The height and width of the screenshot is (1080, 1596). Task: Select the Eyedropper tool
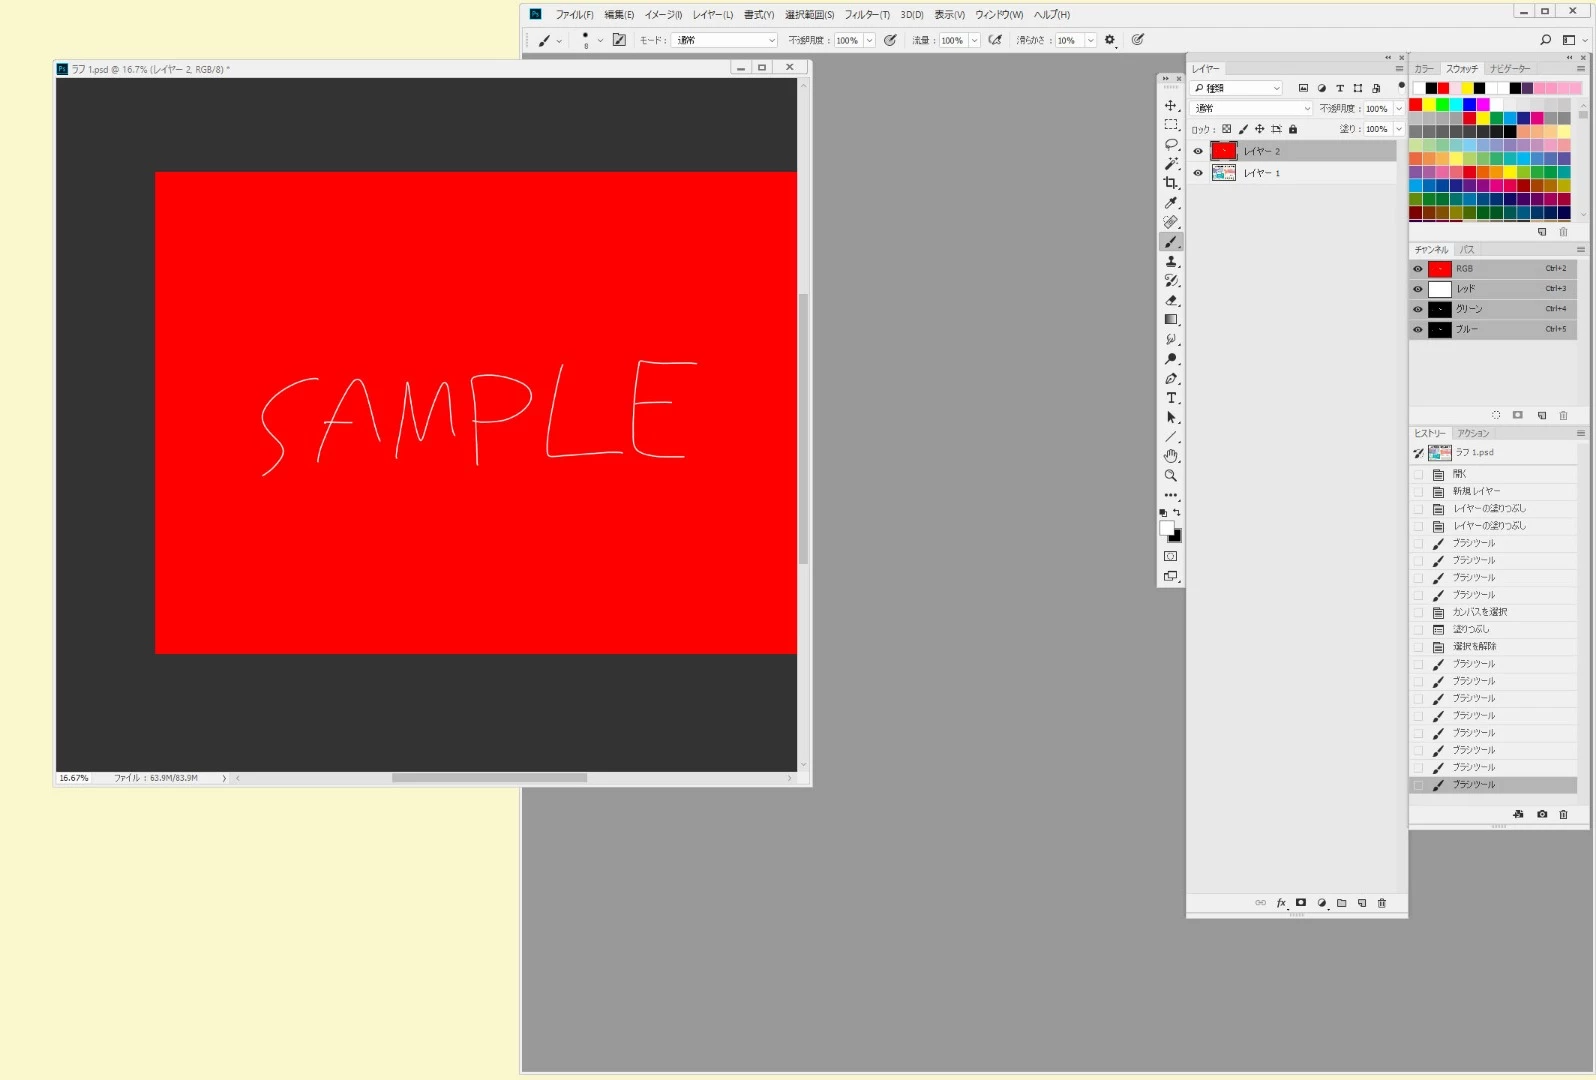point(1170,203)
